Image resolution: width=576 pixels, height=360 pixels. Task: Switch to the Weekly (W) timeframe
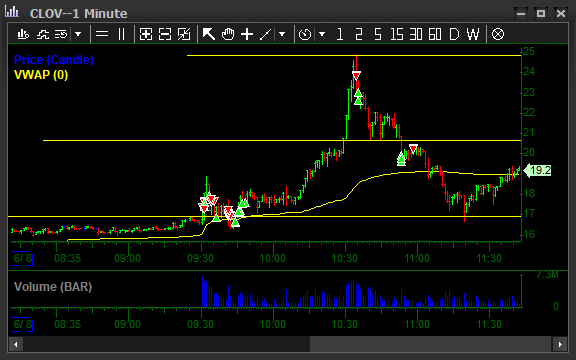click(473, 34)
